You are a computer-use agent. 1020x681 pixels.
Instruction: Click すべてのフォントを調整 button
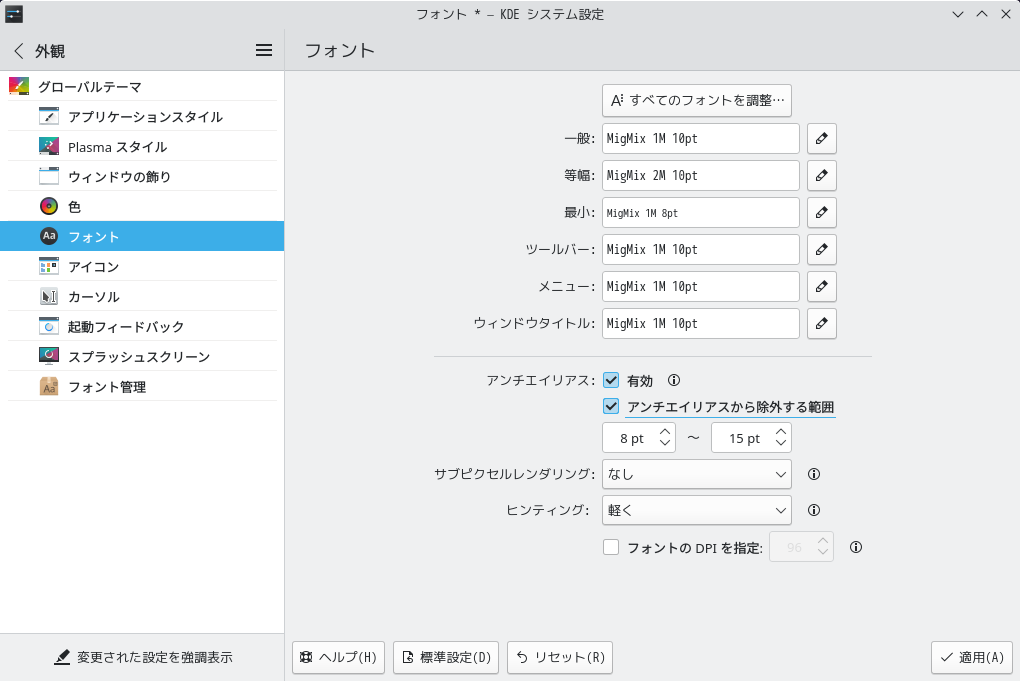click(697, 100)
